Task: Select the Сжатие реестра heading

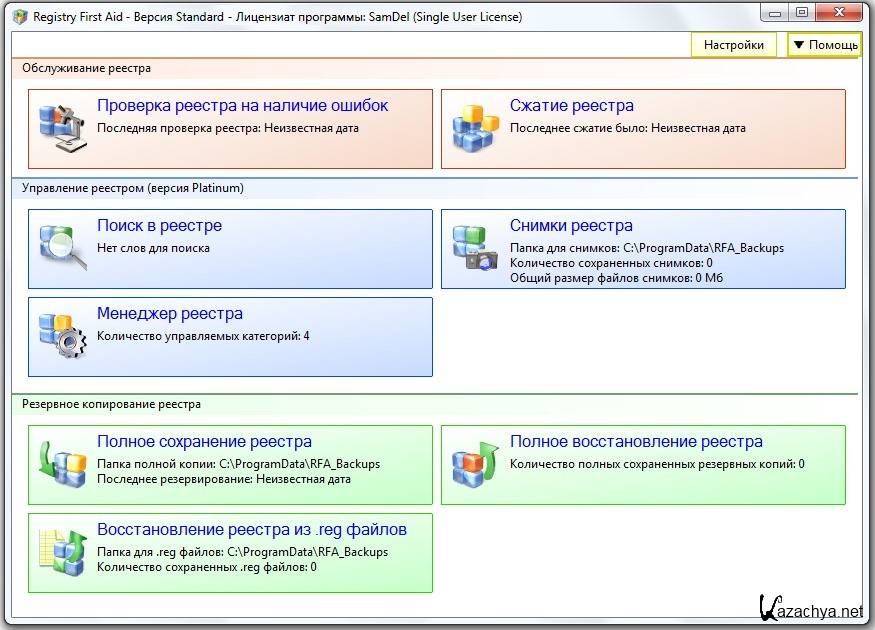Action: pyautogui.click(x=571, y=106)
